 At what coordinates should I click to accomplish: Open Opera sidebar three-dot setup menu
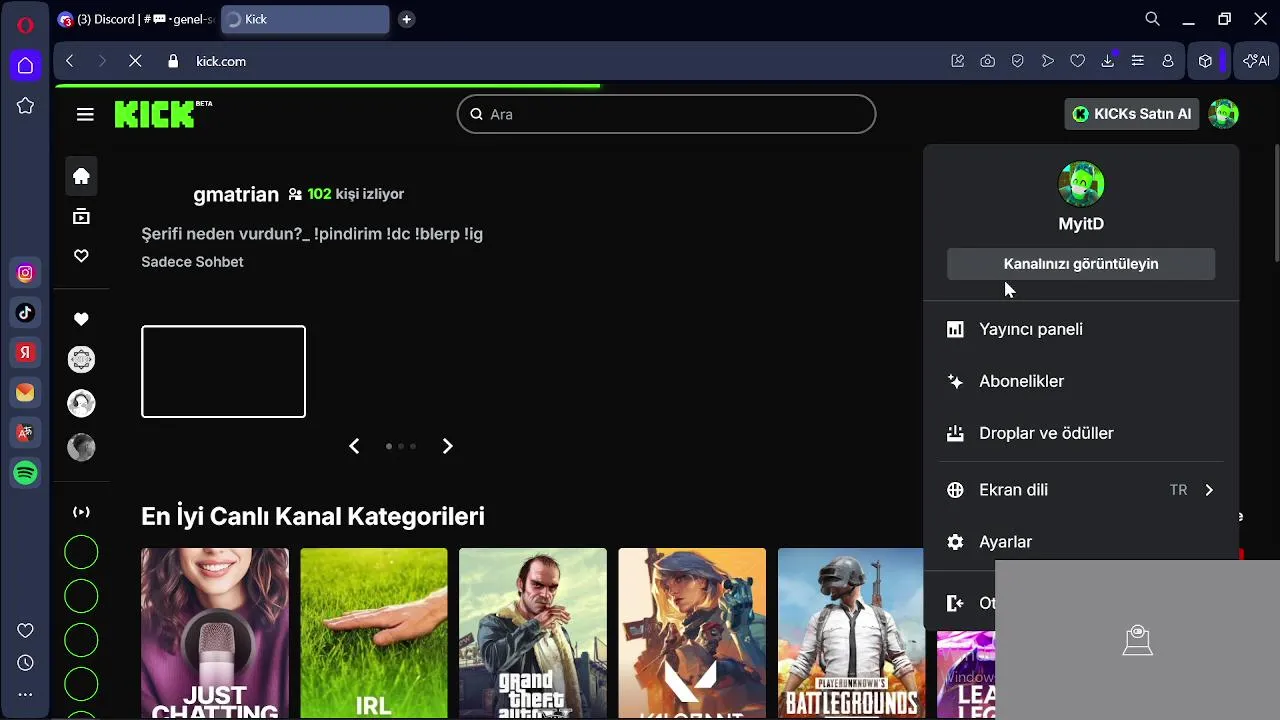click(x=25, y=694)
